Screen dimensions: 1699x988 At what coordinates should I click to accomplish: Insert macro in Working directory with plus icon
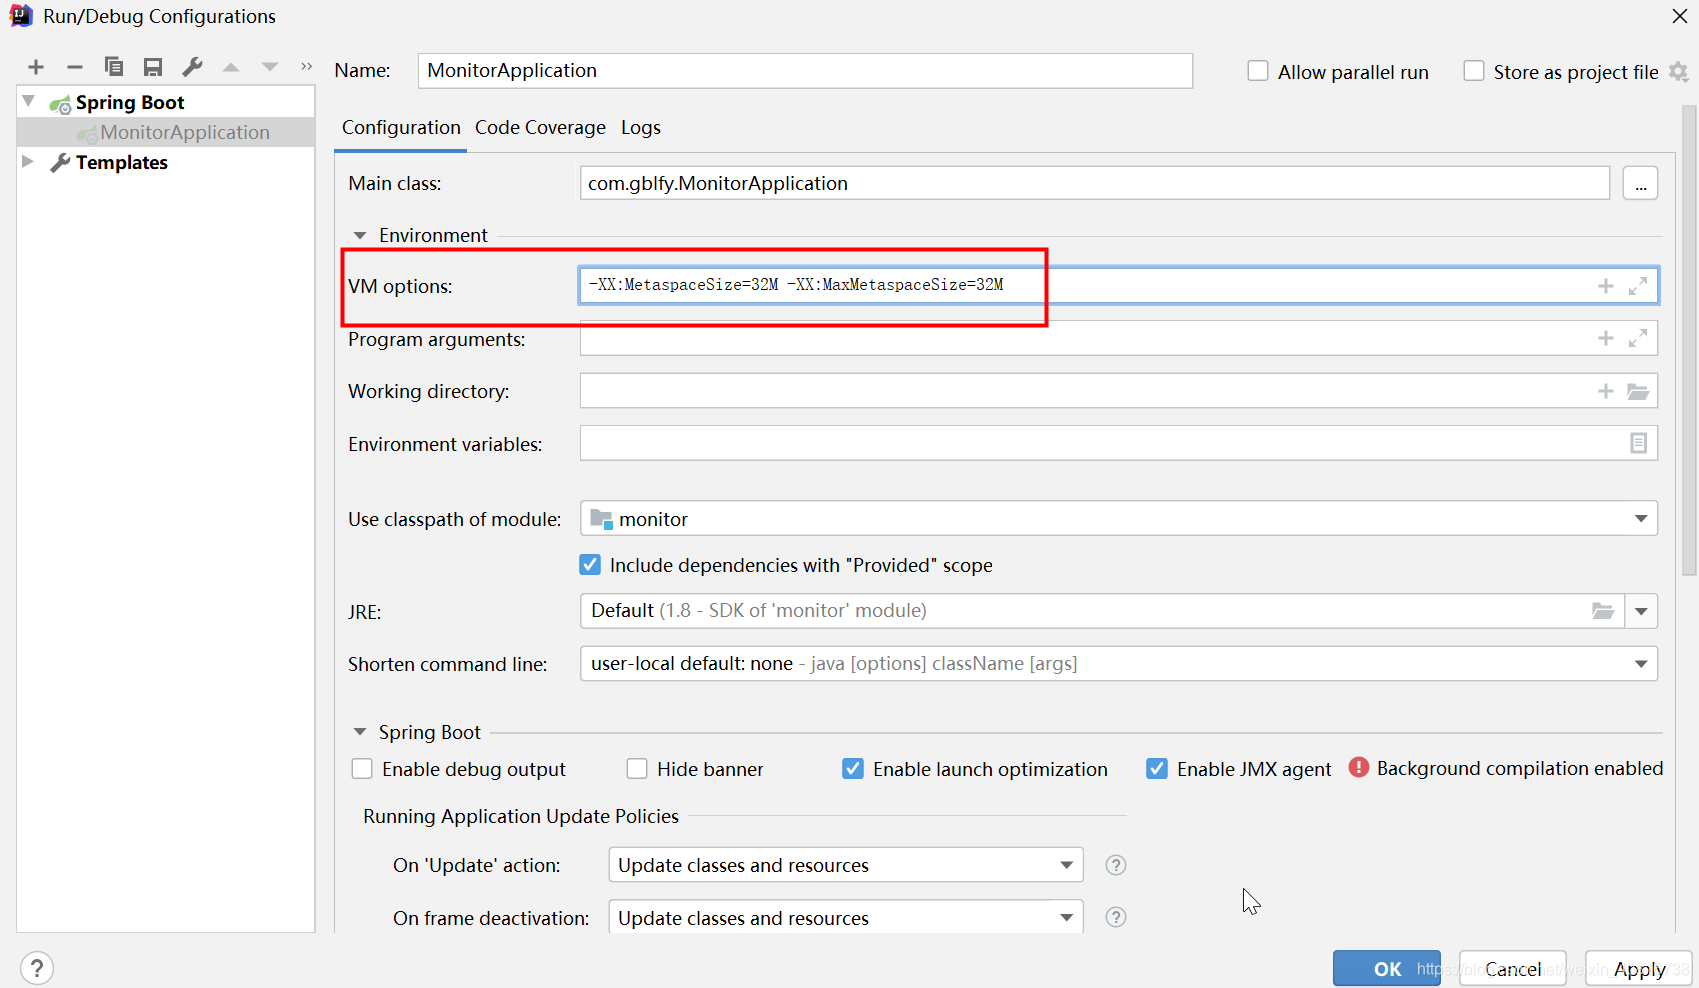(1606, 391)
